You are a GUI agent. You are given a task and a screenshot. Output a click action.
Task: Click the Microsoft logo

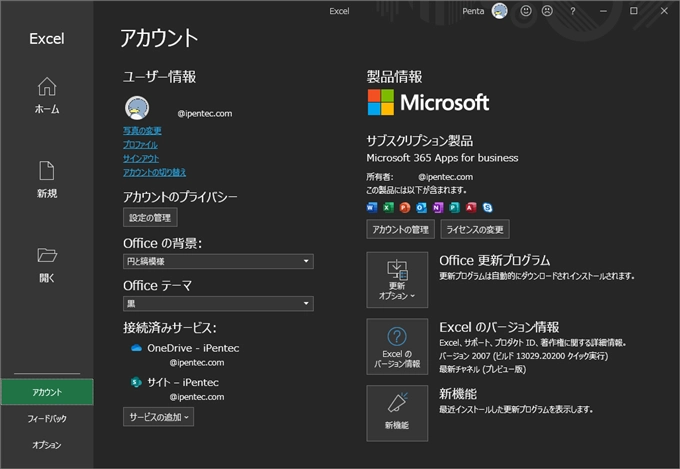[x=428, y=102]
